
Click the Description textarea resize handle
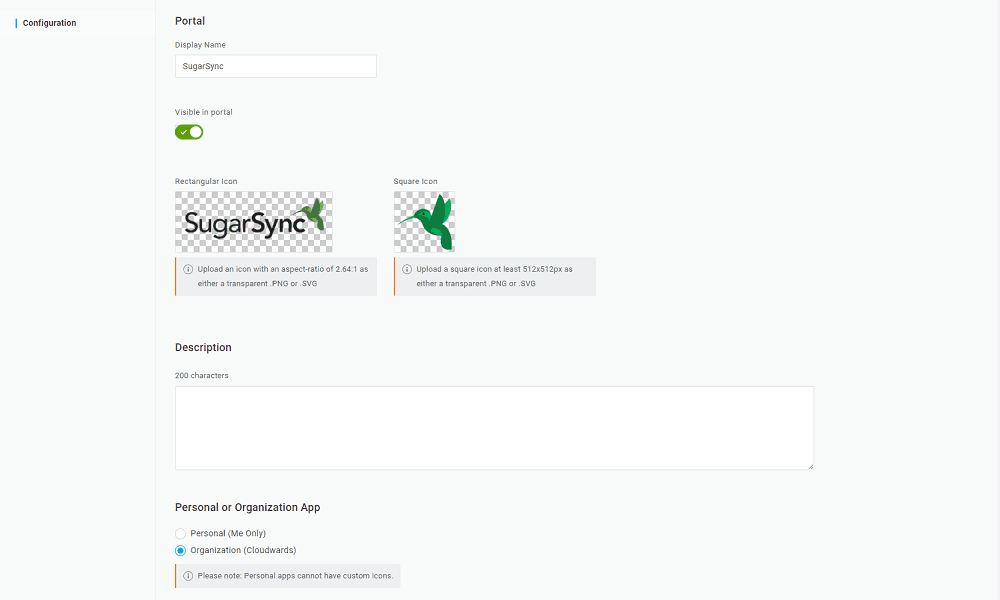(811, 467)
